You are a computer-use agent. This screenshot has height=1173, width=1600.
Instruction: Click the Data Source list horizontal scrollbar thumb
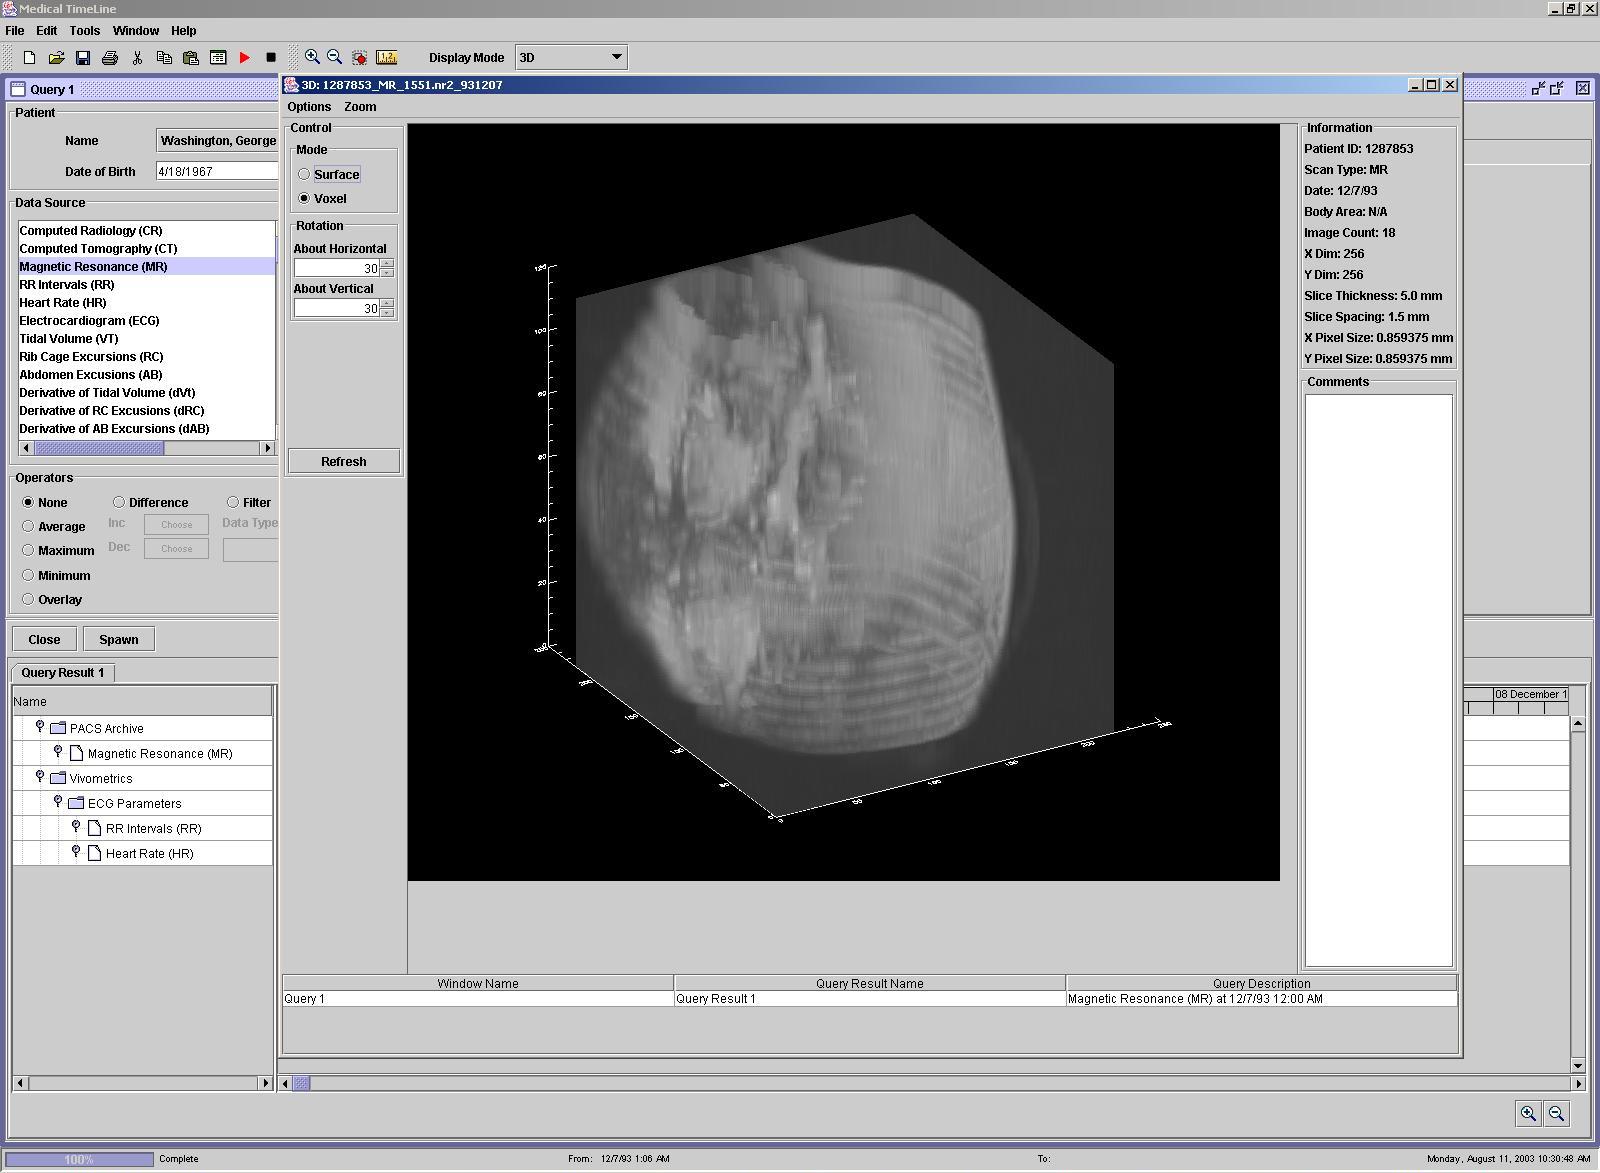(99, 448)
